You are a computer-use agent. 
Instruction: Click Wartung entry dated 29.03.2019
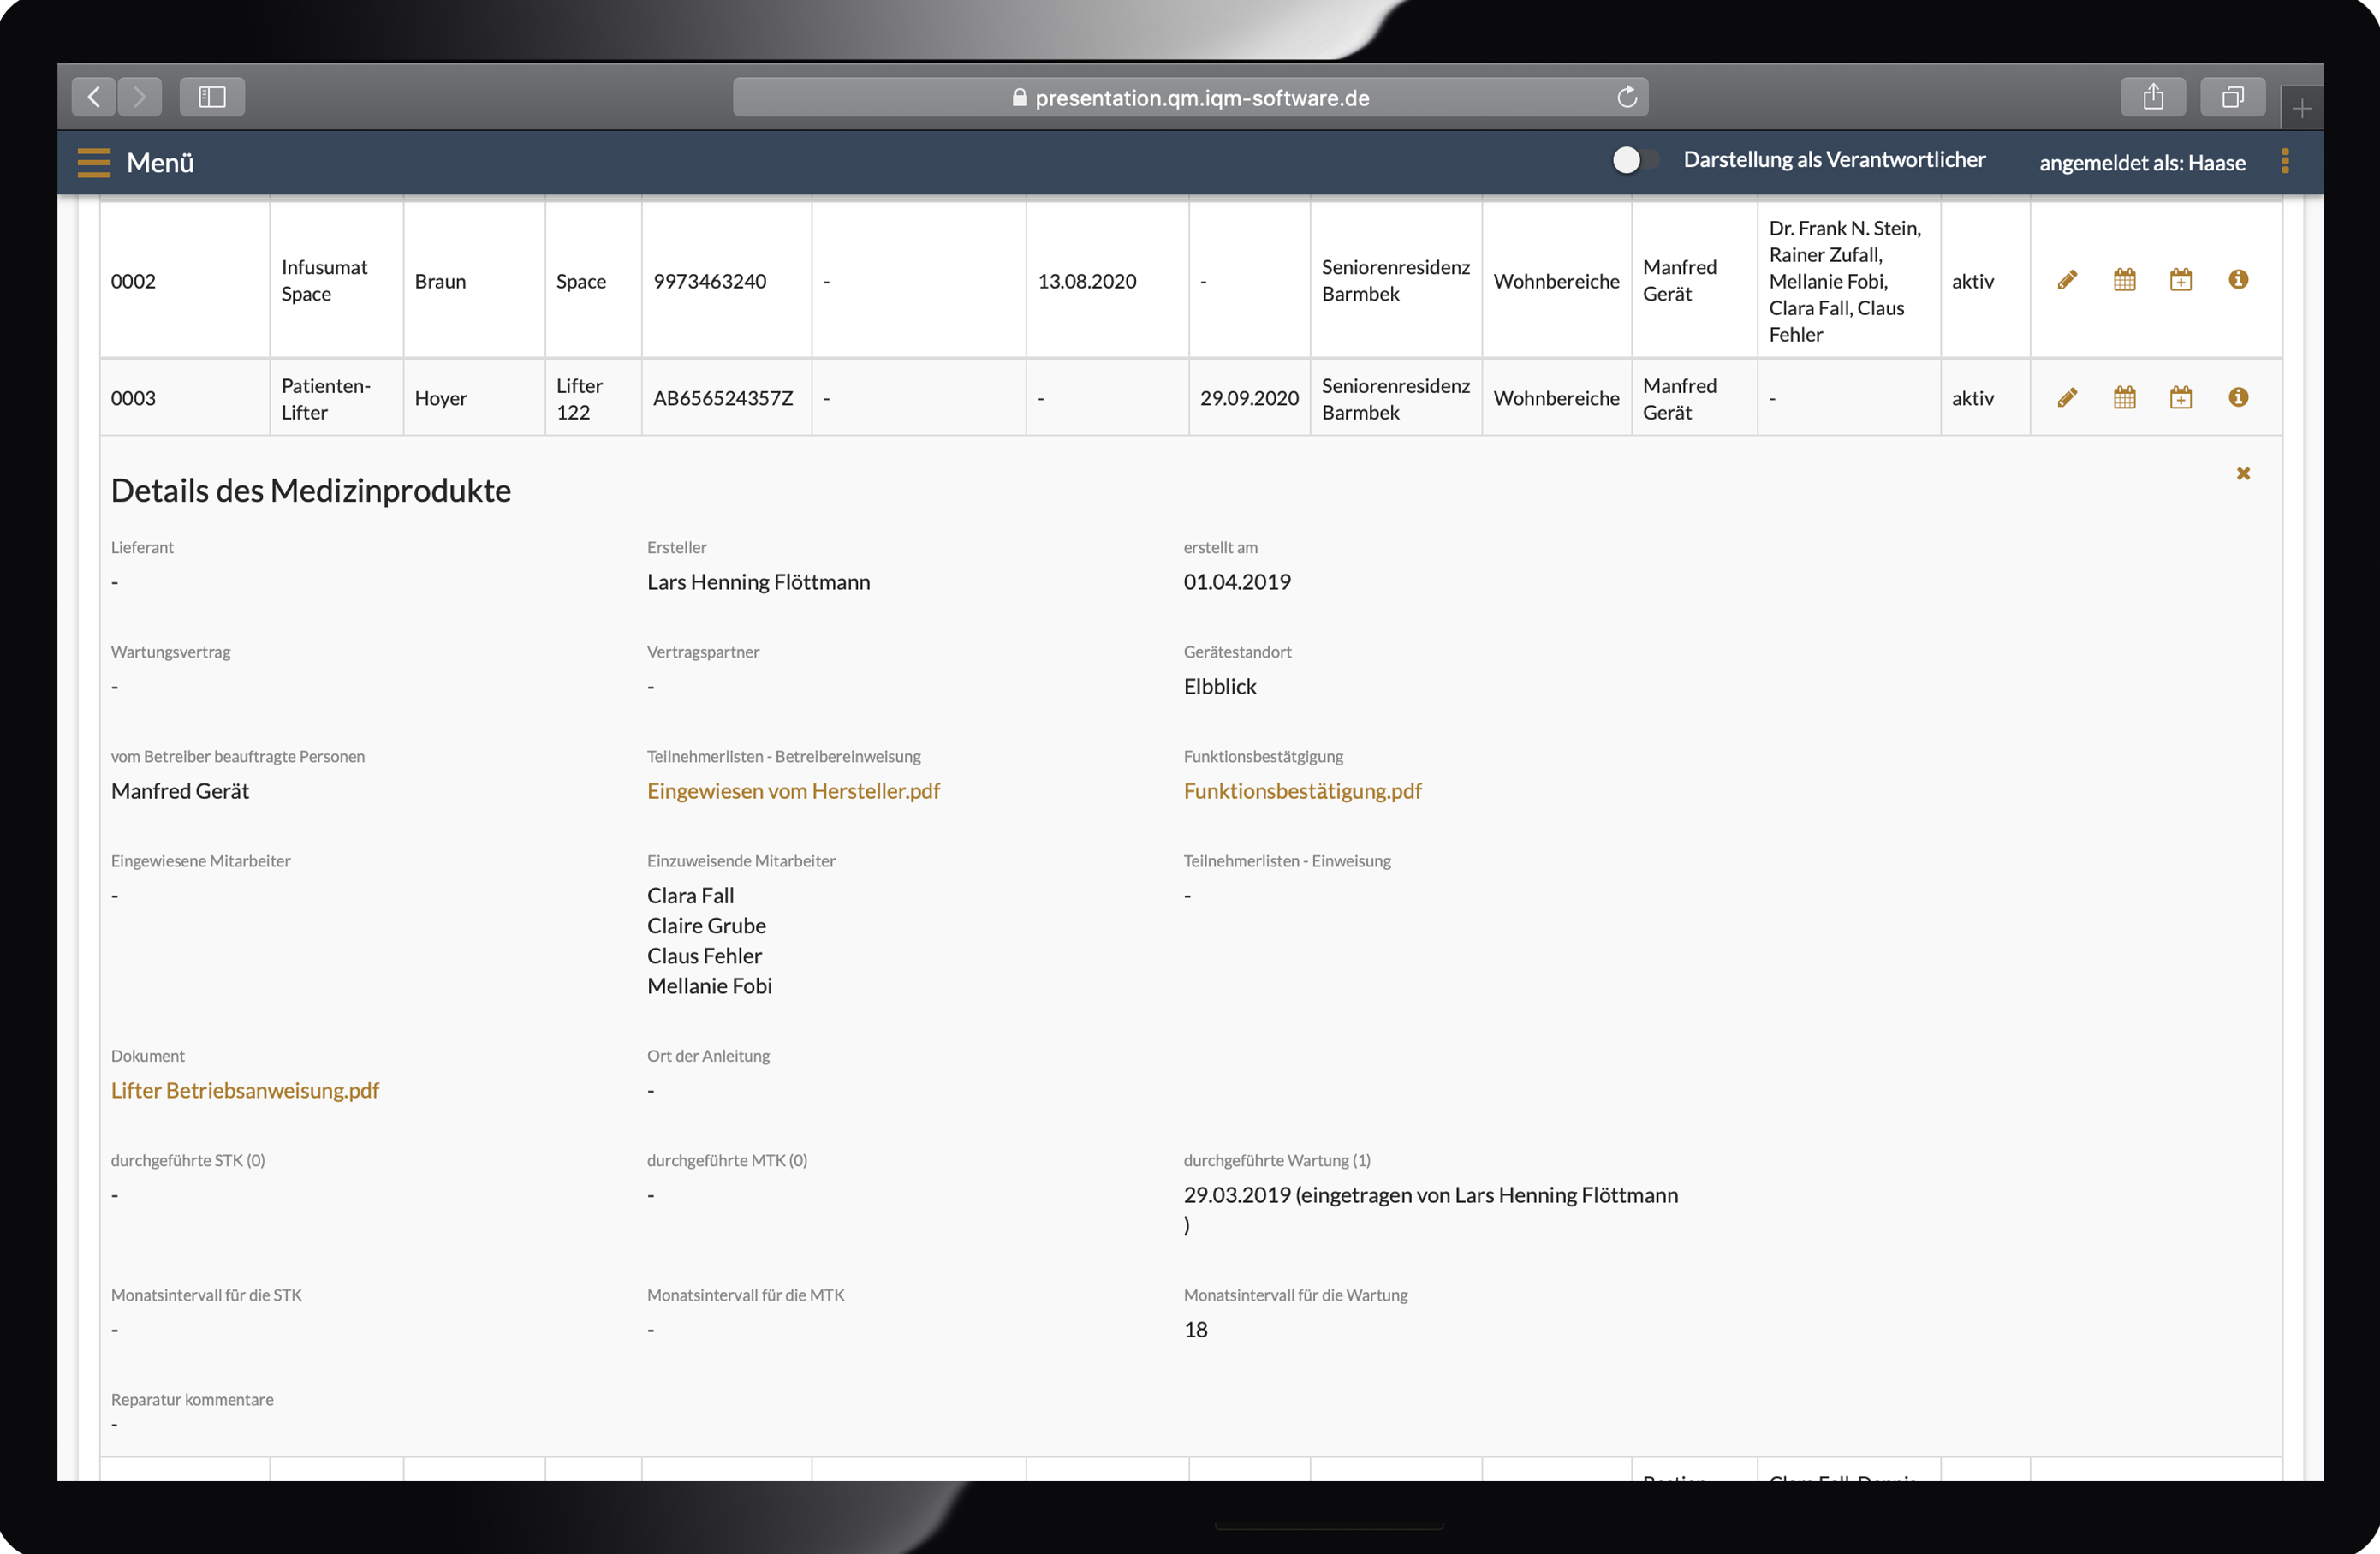pyautogui.click(x=1431, y=1209)
